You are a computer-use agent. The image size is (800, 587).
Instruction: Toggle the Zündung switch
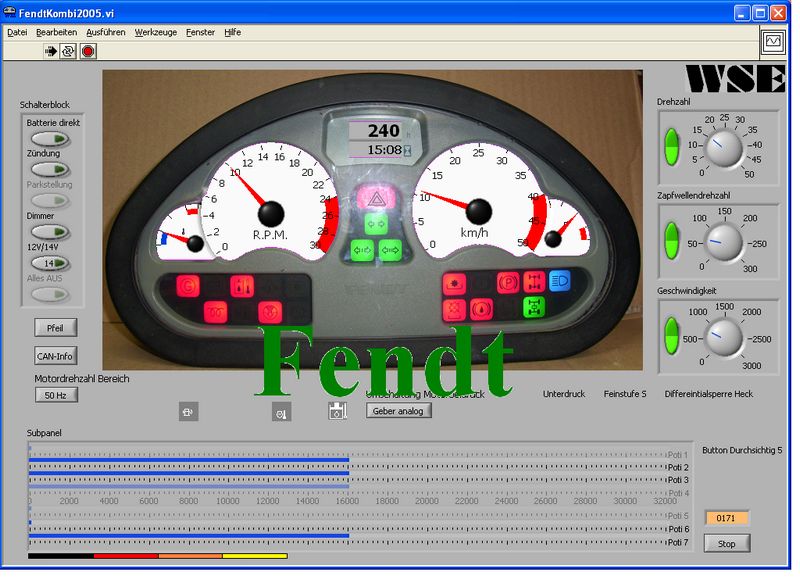pyautogui.click(x=50, y=169)
